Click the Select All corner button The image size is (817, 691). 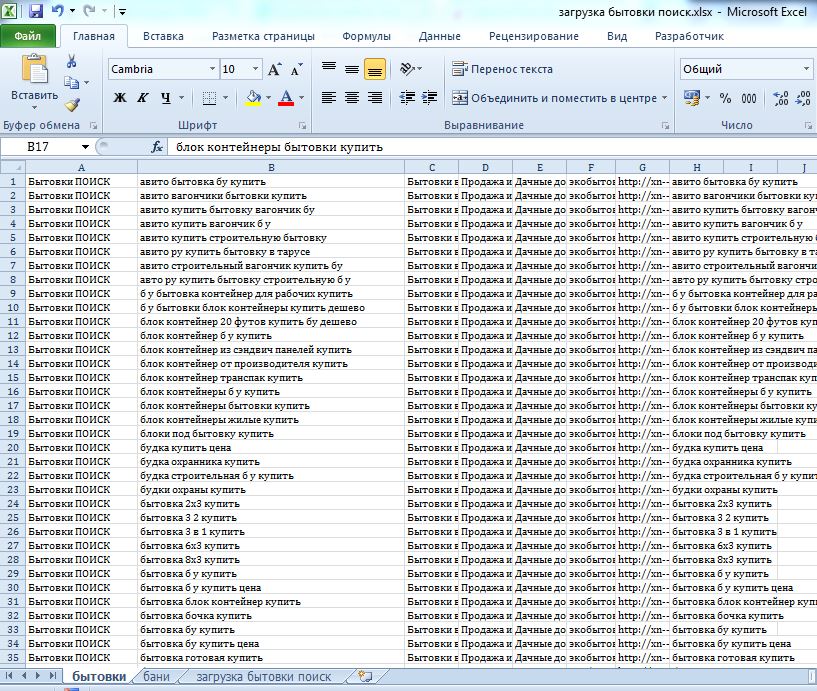click(x=13, y=167)
